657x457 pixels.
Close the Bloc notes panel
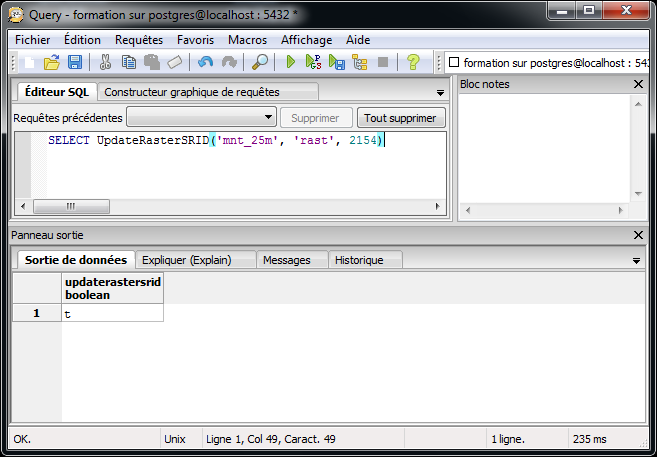(639, 85)
